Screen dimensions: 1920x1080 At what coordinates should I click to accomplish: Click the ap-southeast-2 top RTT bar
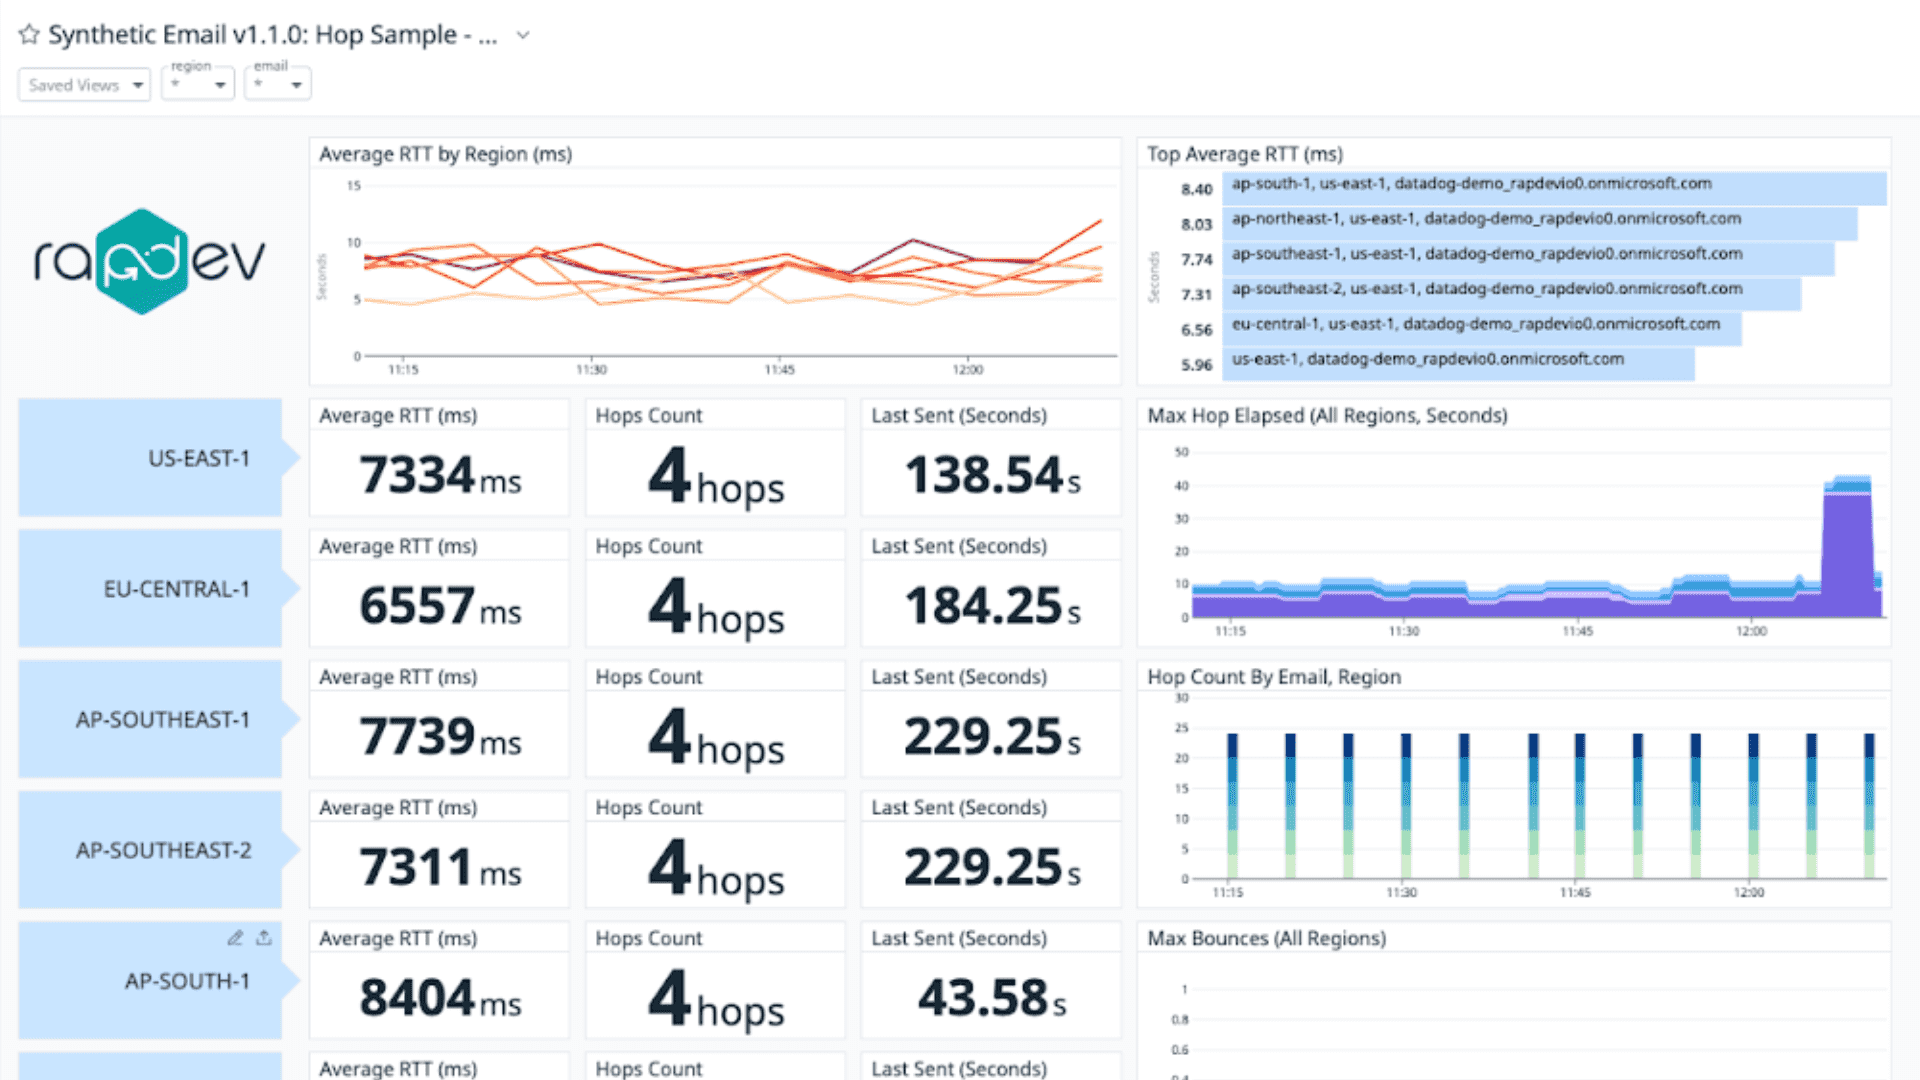click(1513, 292)
